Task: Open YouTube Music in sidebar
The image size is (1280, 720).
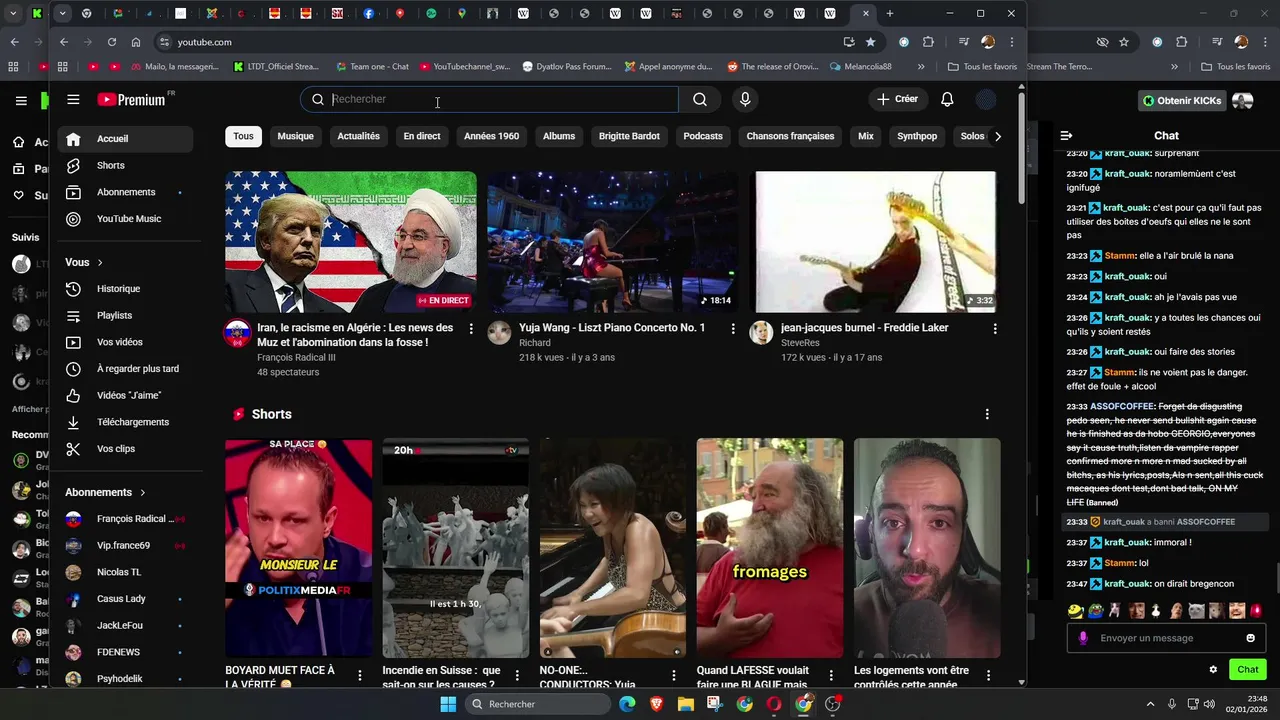Action: (x=125, y=218)
